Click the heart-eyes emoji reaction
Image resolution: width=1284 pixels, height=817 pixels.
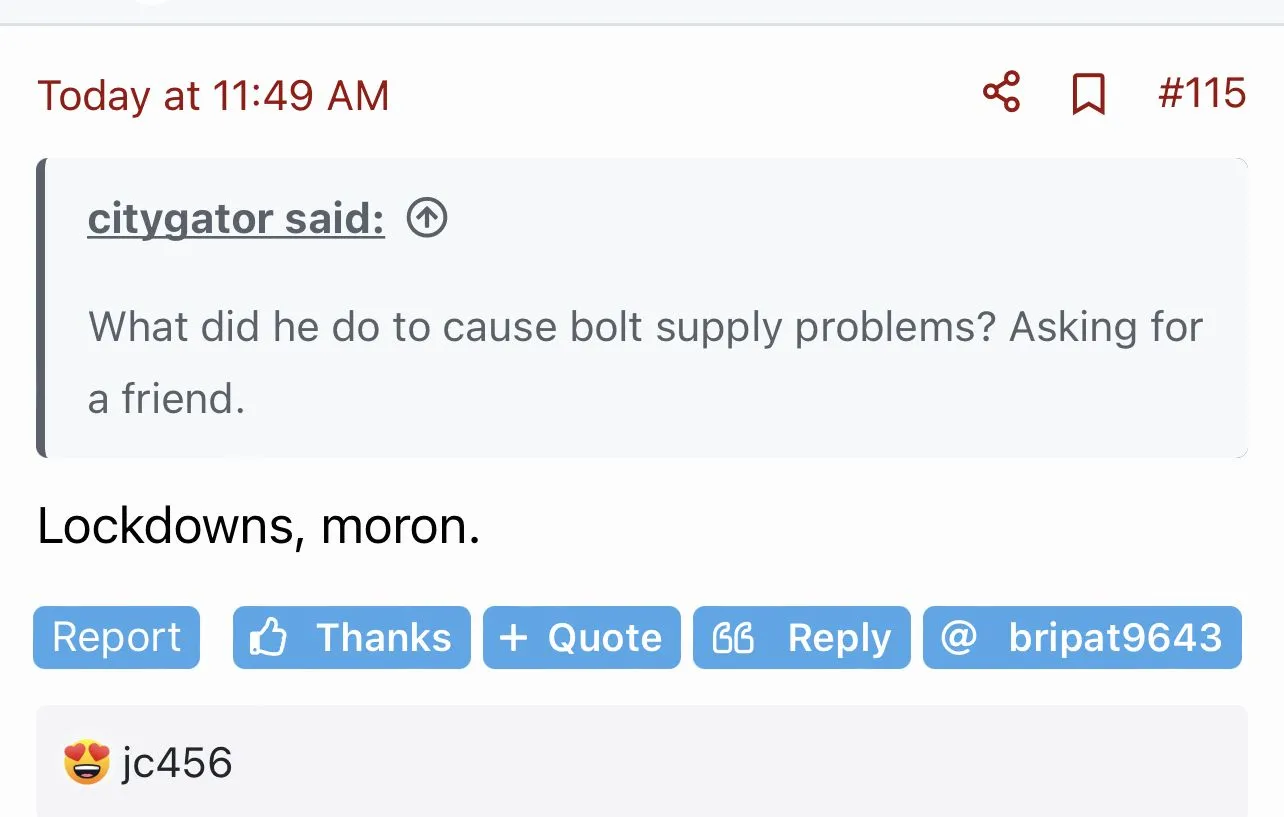coord(86,763)
